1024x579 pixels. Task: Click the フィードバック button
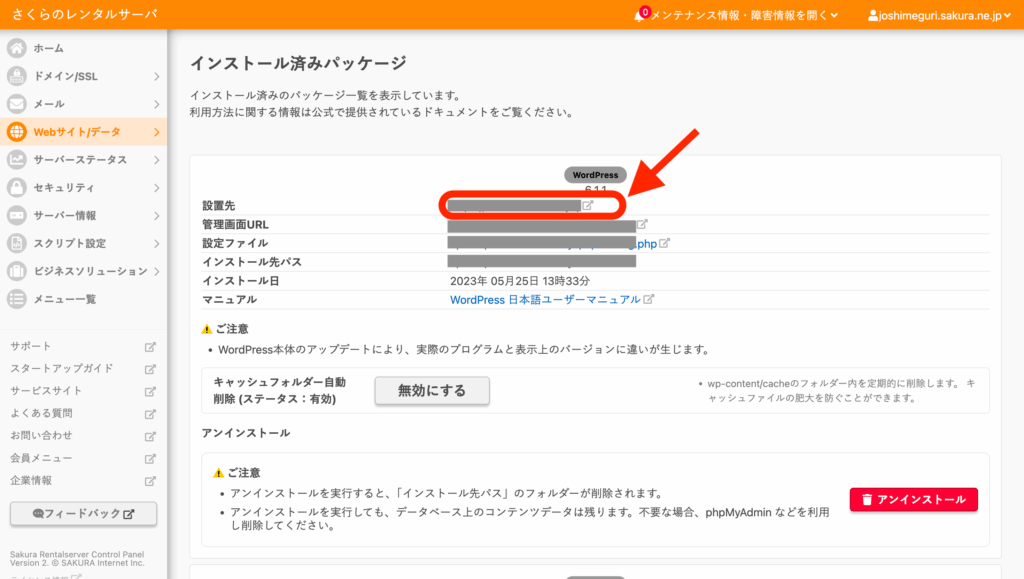(x=83, y=514)
